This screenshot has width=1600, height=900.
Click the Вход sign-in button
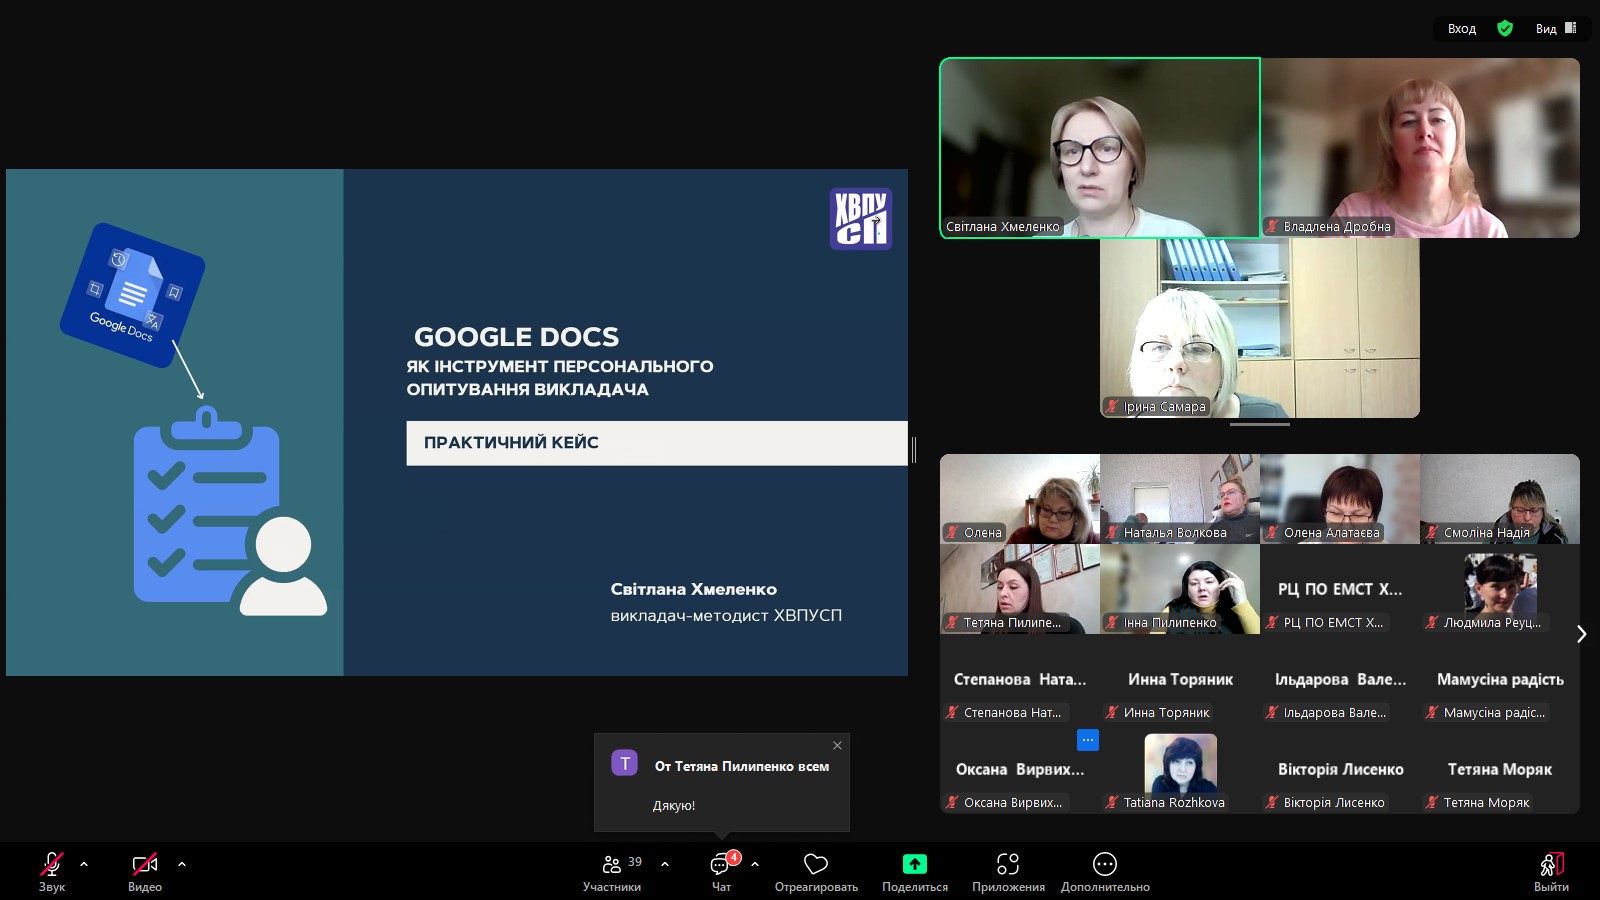(1462, 29)
